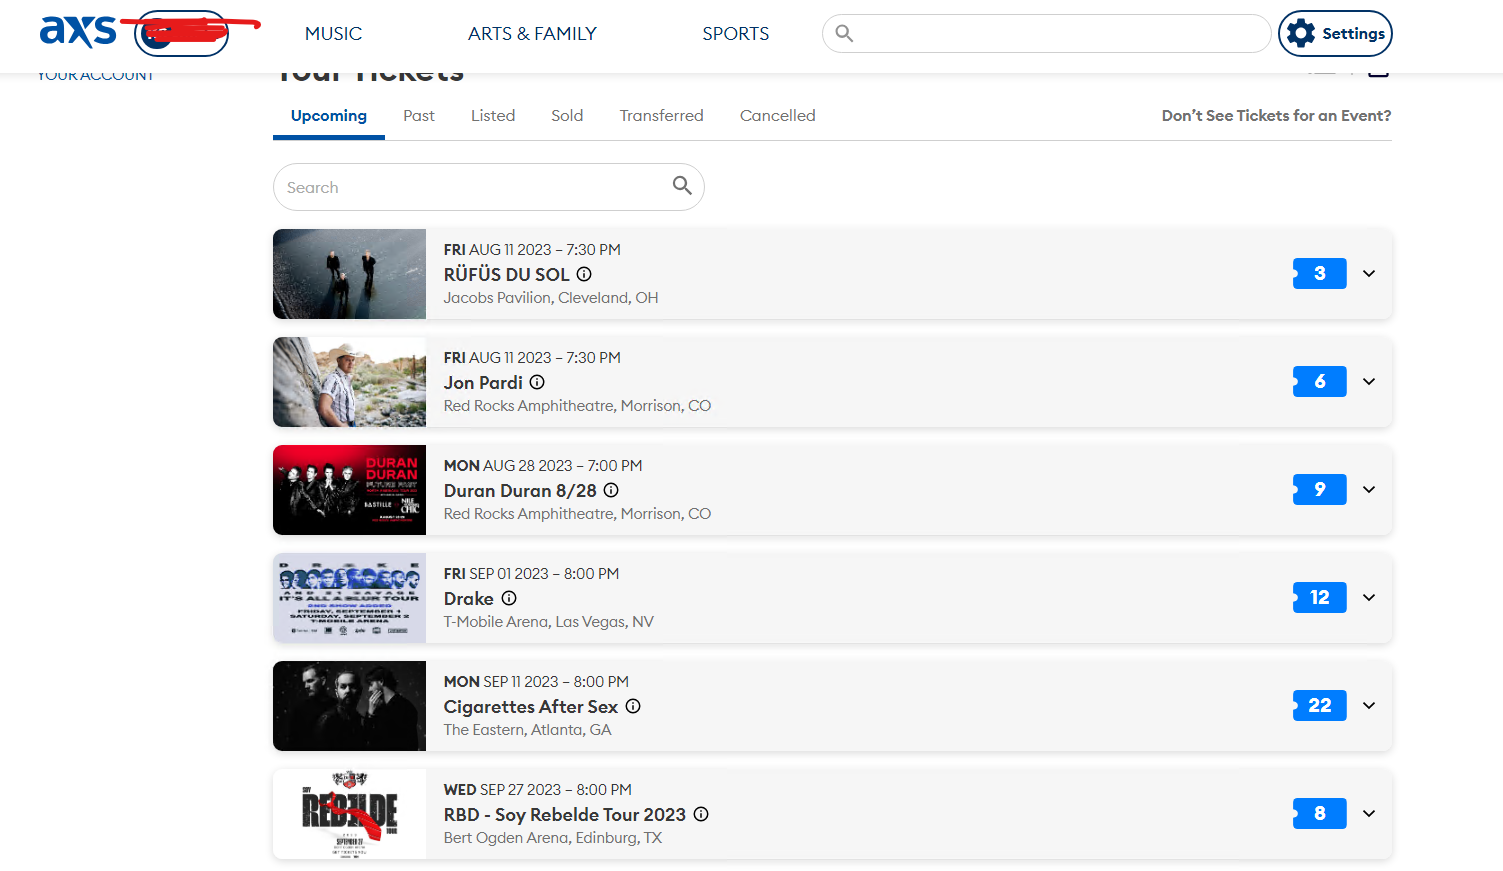
Task: Show info icon next to Duran Duran 8/28
Action: coord(611,490)
